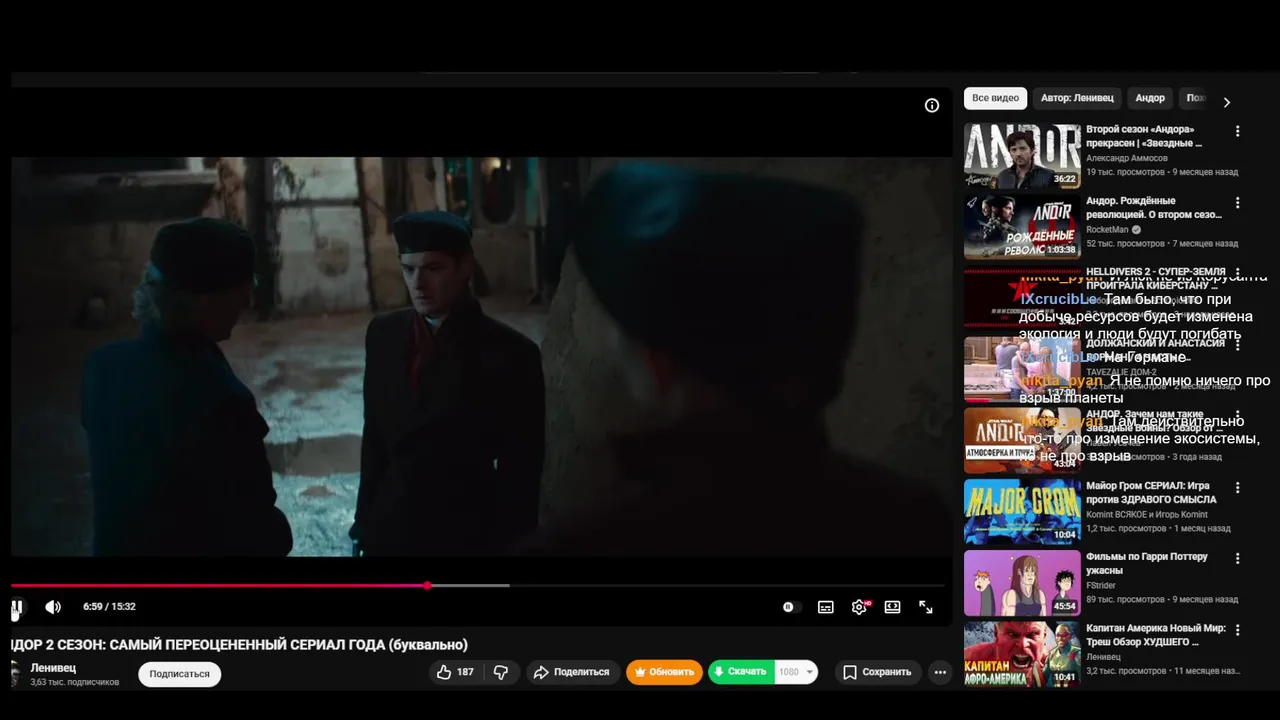Click the main video frame
This screenshot has width=1280, height=720.
480,356
